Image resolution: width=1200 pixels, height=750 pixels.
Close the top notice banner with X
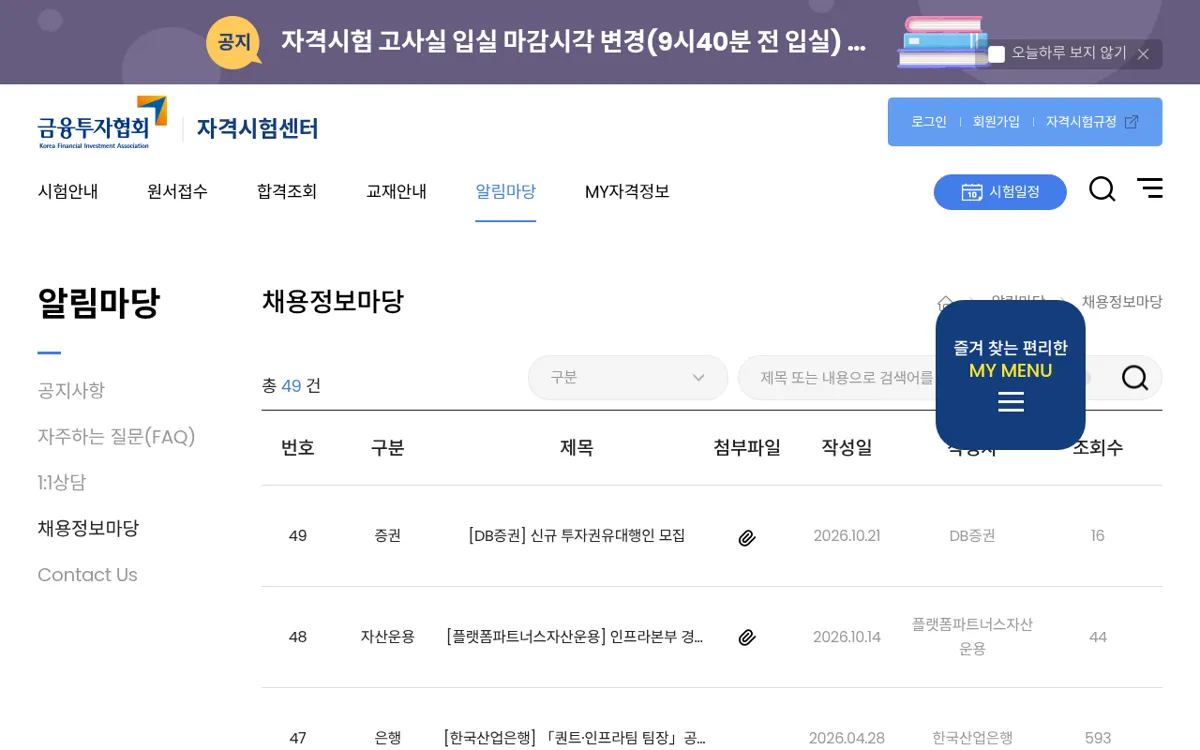click(1143, 54)
